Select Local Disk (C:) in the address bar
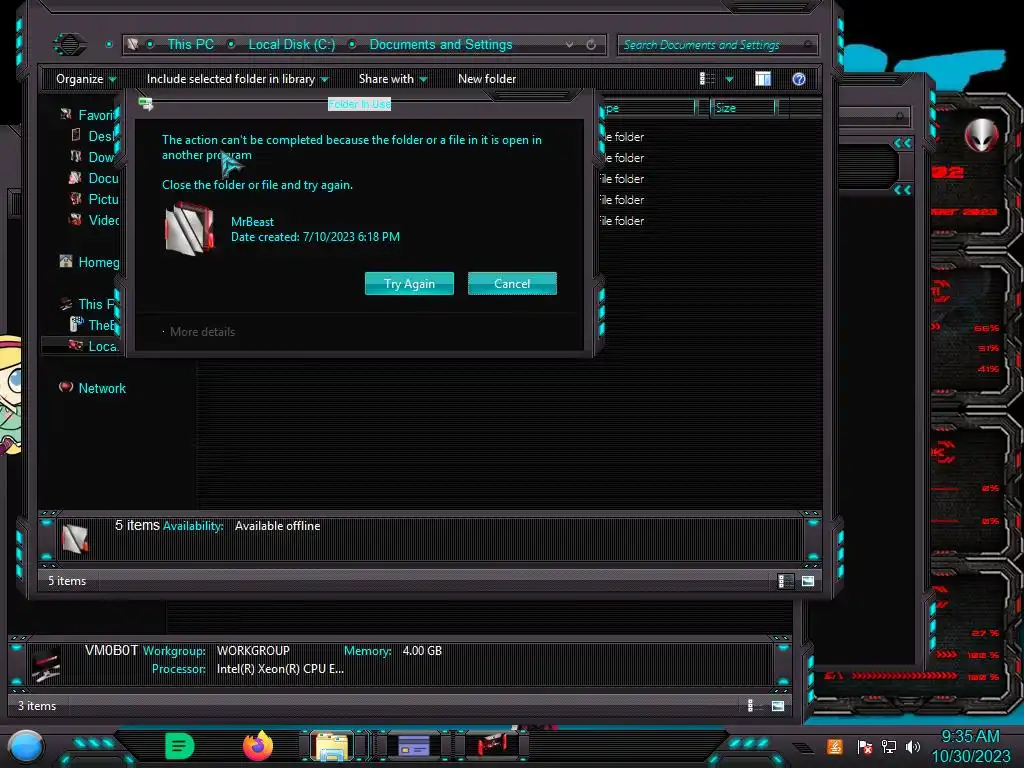Image resolution: width=1024 pixels, height=768 pixels. pyautogui.click(x=291, y=44)
